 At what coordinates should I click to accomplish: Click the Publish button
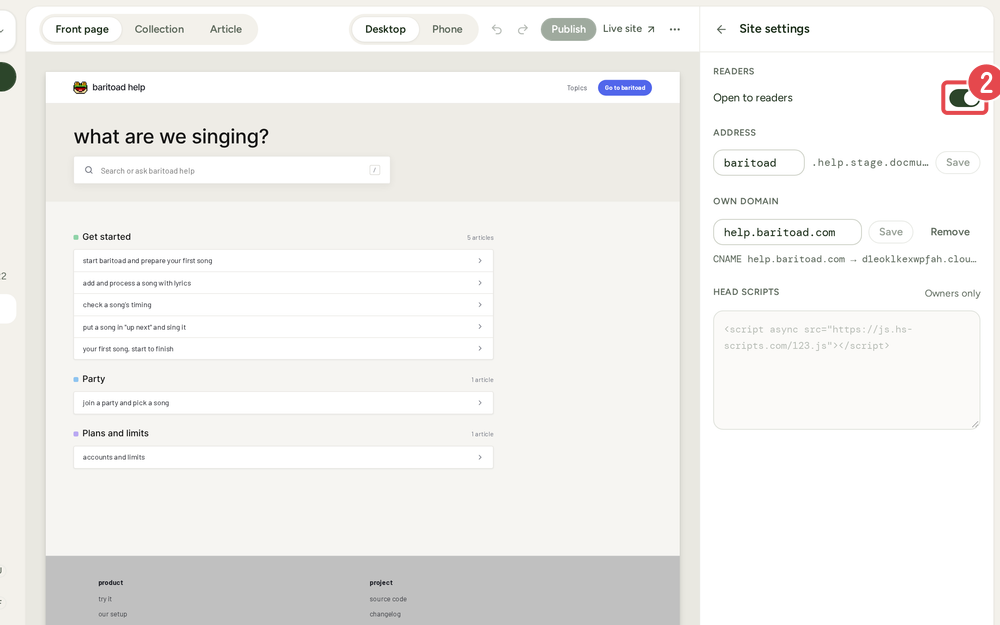(568, 29)
